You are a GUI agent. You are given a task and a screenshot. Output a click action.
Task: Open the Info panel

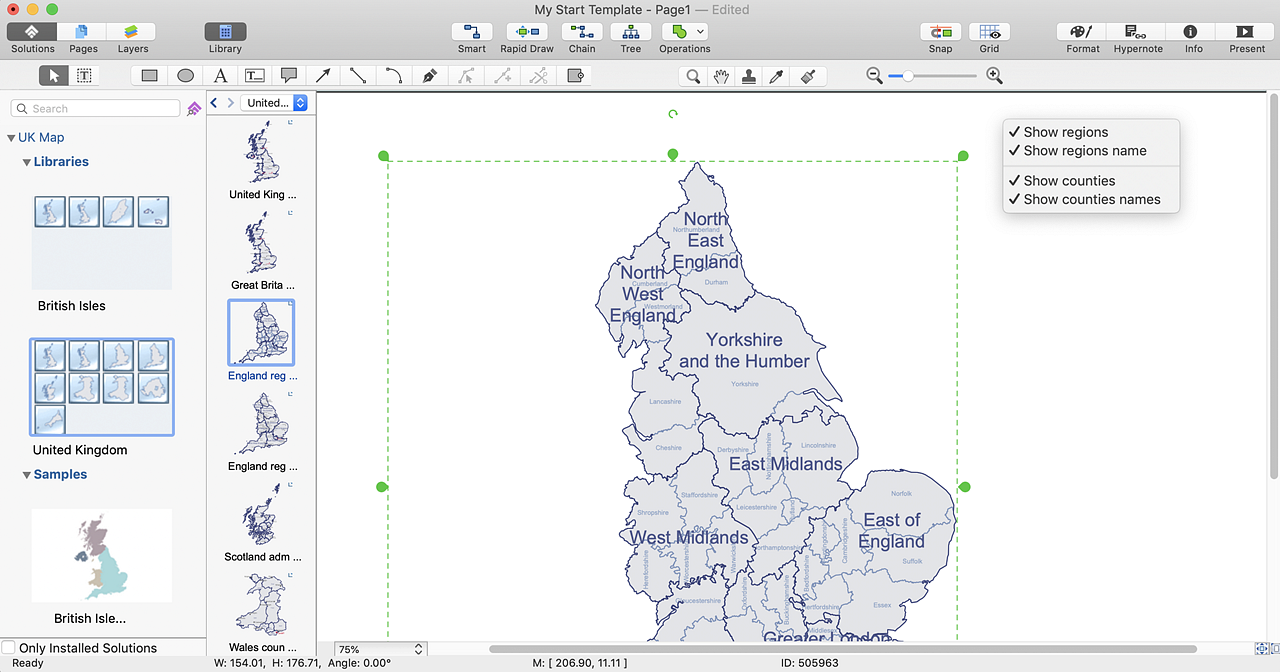coord(1190,32)
